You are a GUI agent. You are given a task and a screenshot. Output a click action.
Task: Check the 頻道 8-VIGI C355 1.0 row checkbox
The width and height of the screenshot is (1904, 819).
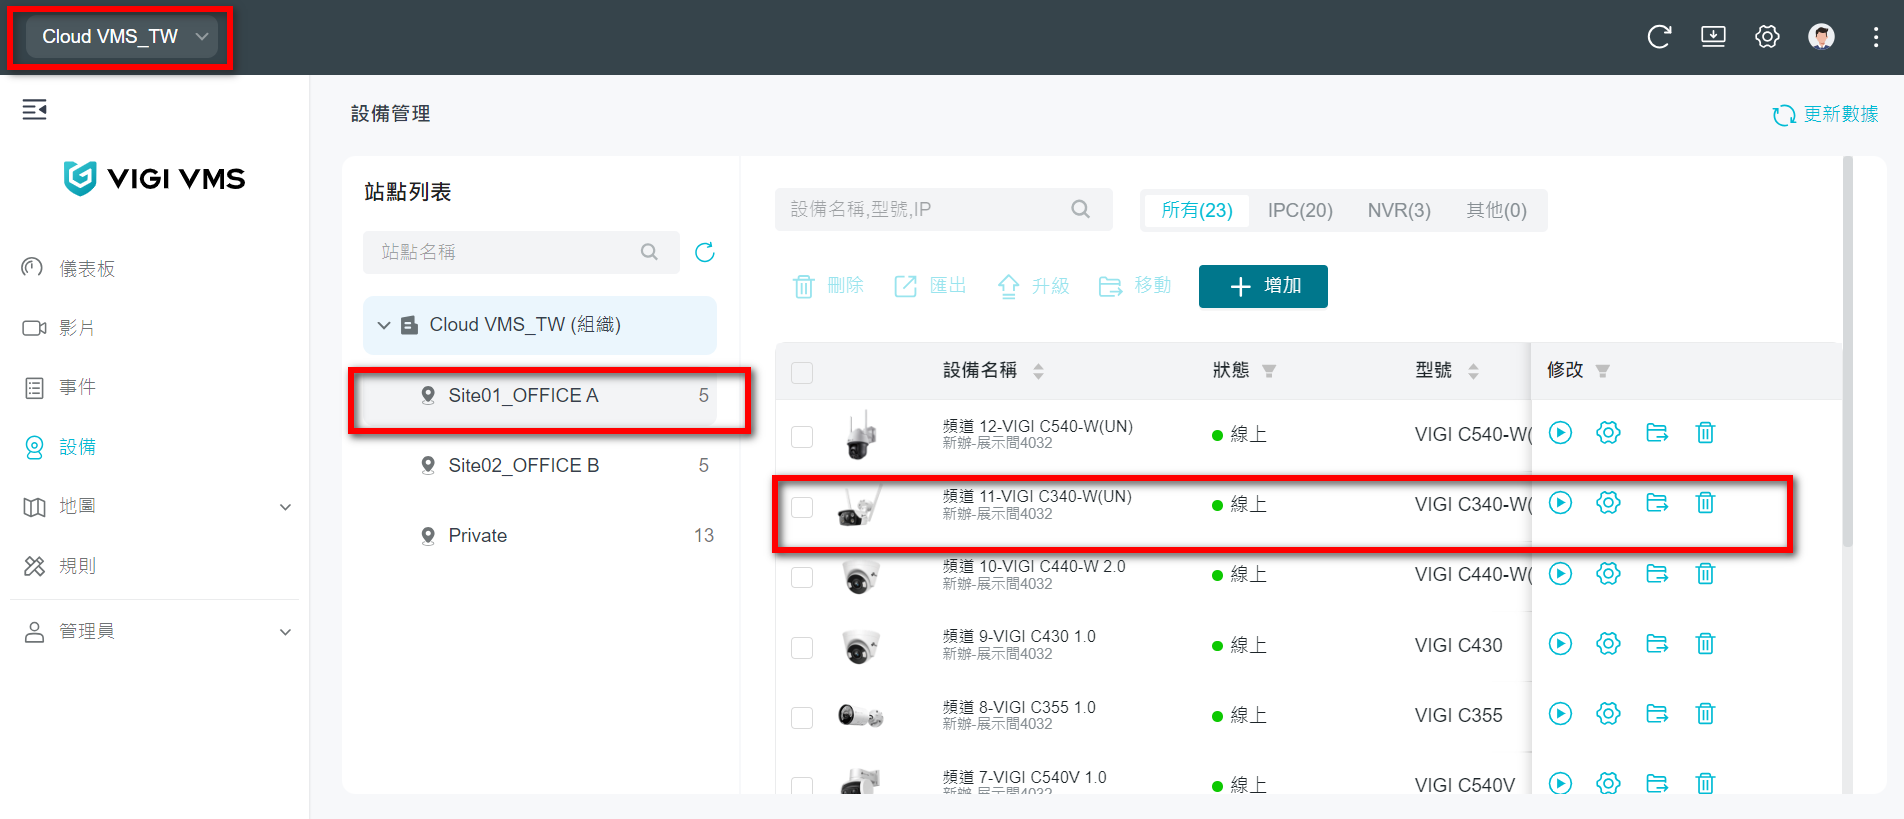802,717
